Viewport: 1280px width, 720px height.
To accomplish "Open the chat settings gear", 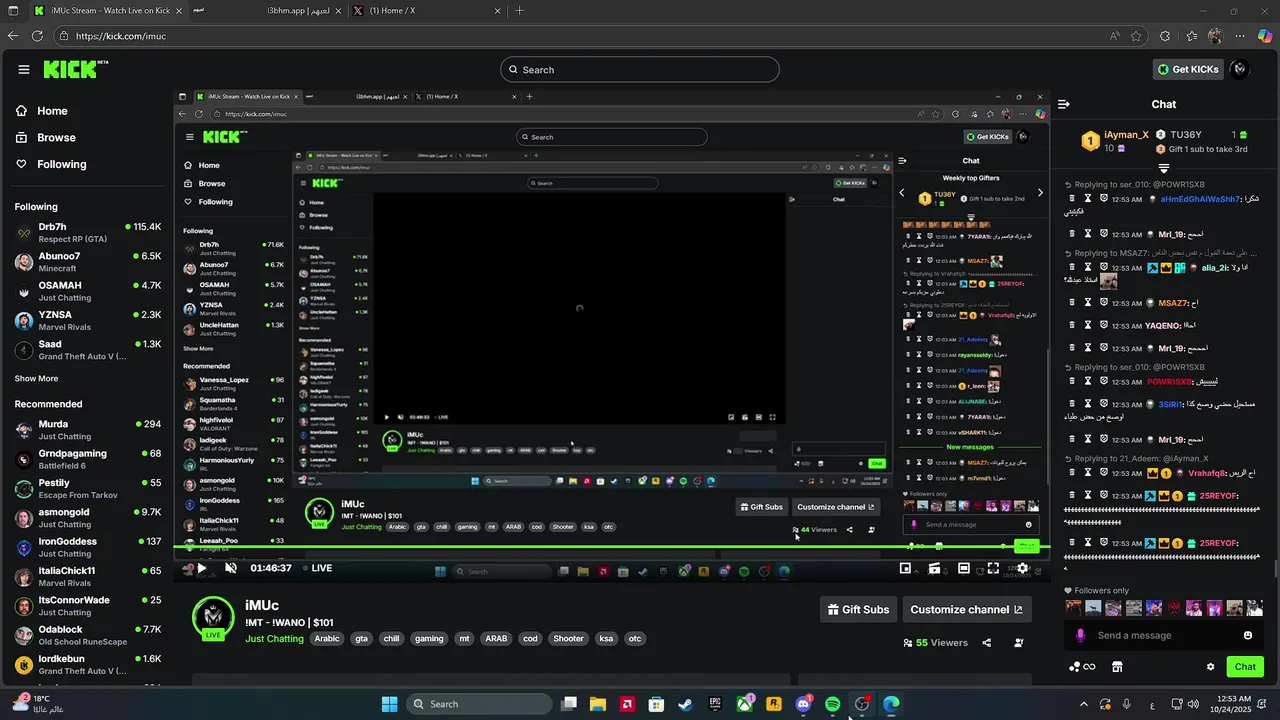I will coord(1210,667).
